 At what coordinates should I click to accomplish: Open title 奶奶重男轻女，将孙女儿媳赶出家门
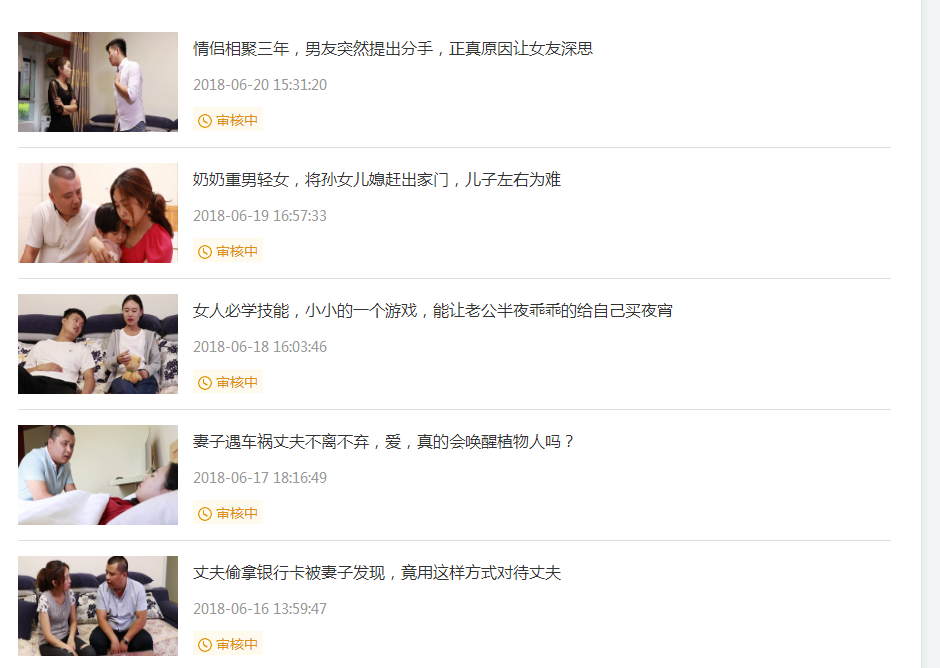(376, 179)
